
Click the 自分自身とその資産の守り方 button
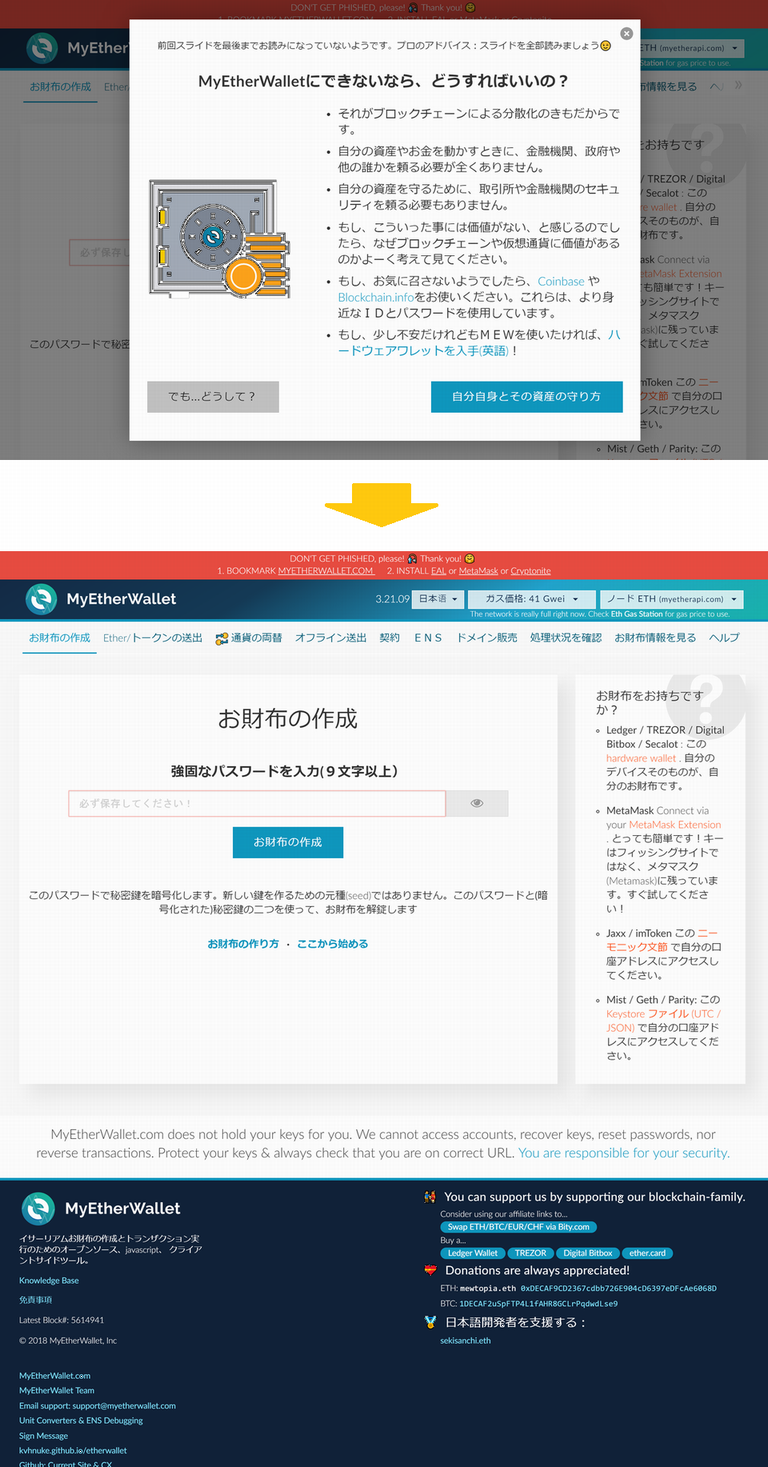click(x=526, y=397)
